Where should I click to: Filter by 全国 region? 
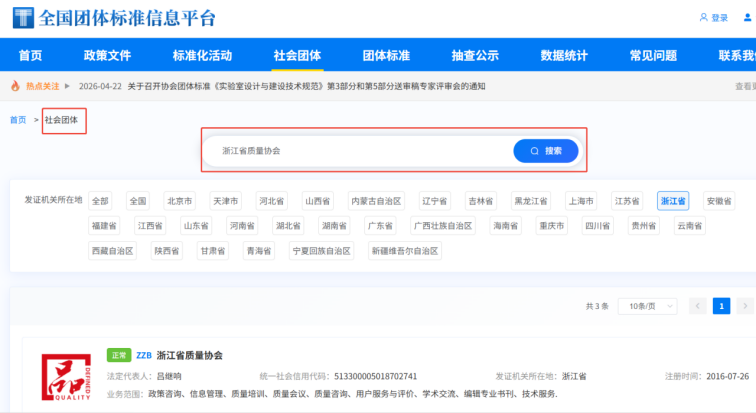tap(138, 201)
